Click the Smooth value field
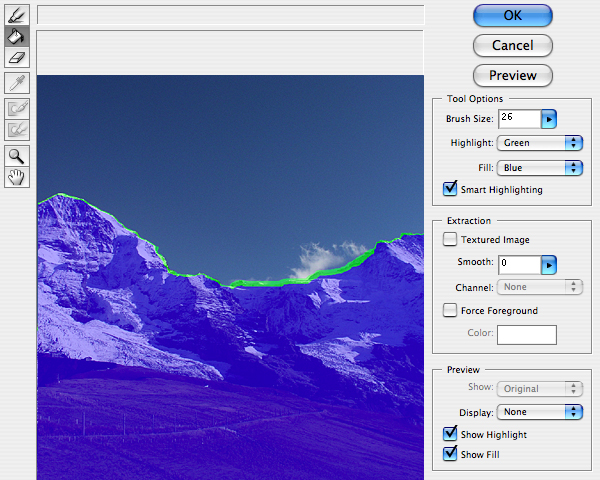600x480 pixels. [520, 265]
